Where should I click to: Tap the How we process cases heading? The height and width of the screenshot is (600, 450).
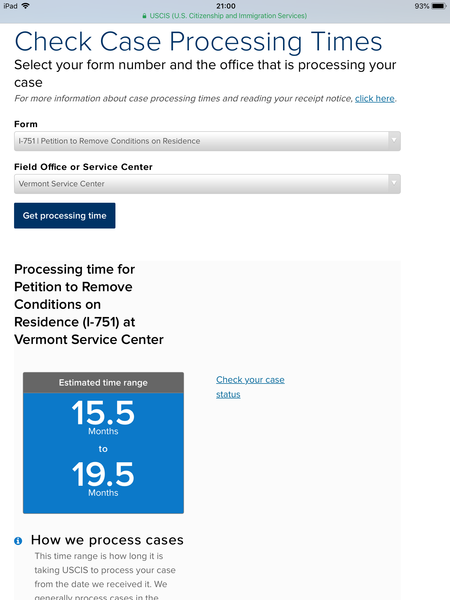click(107, 540)
